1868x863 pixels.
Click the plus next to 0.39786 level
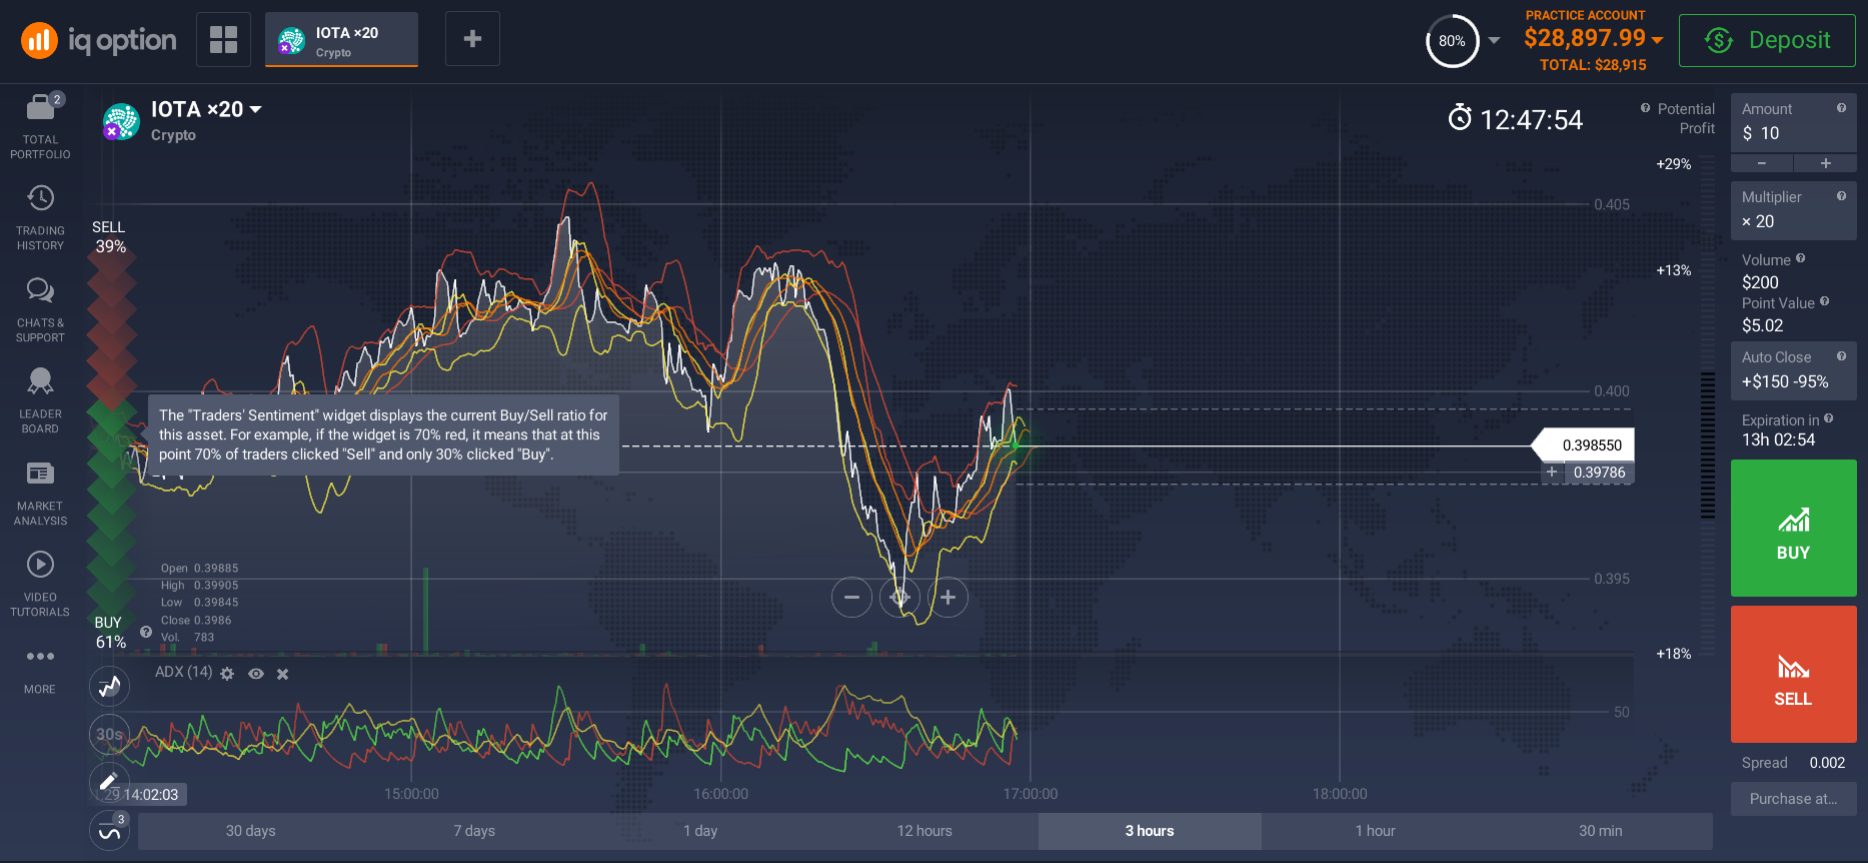[1552, 472]
